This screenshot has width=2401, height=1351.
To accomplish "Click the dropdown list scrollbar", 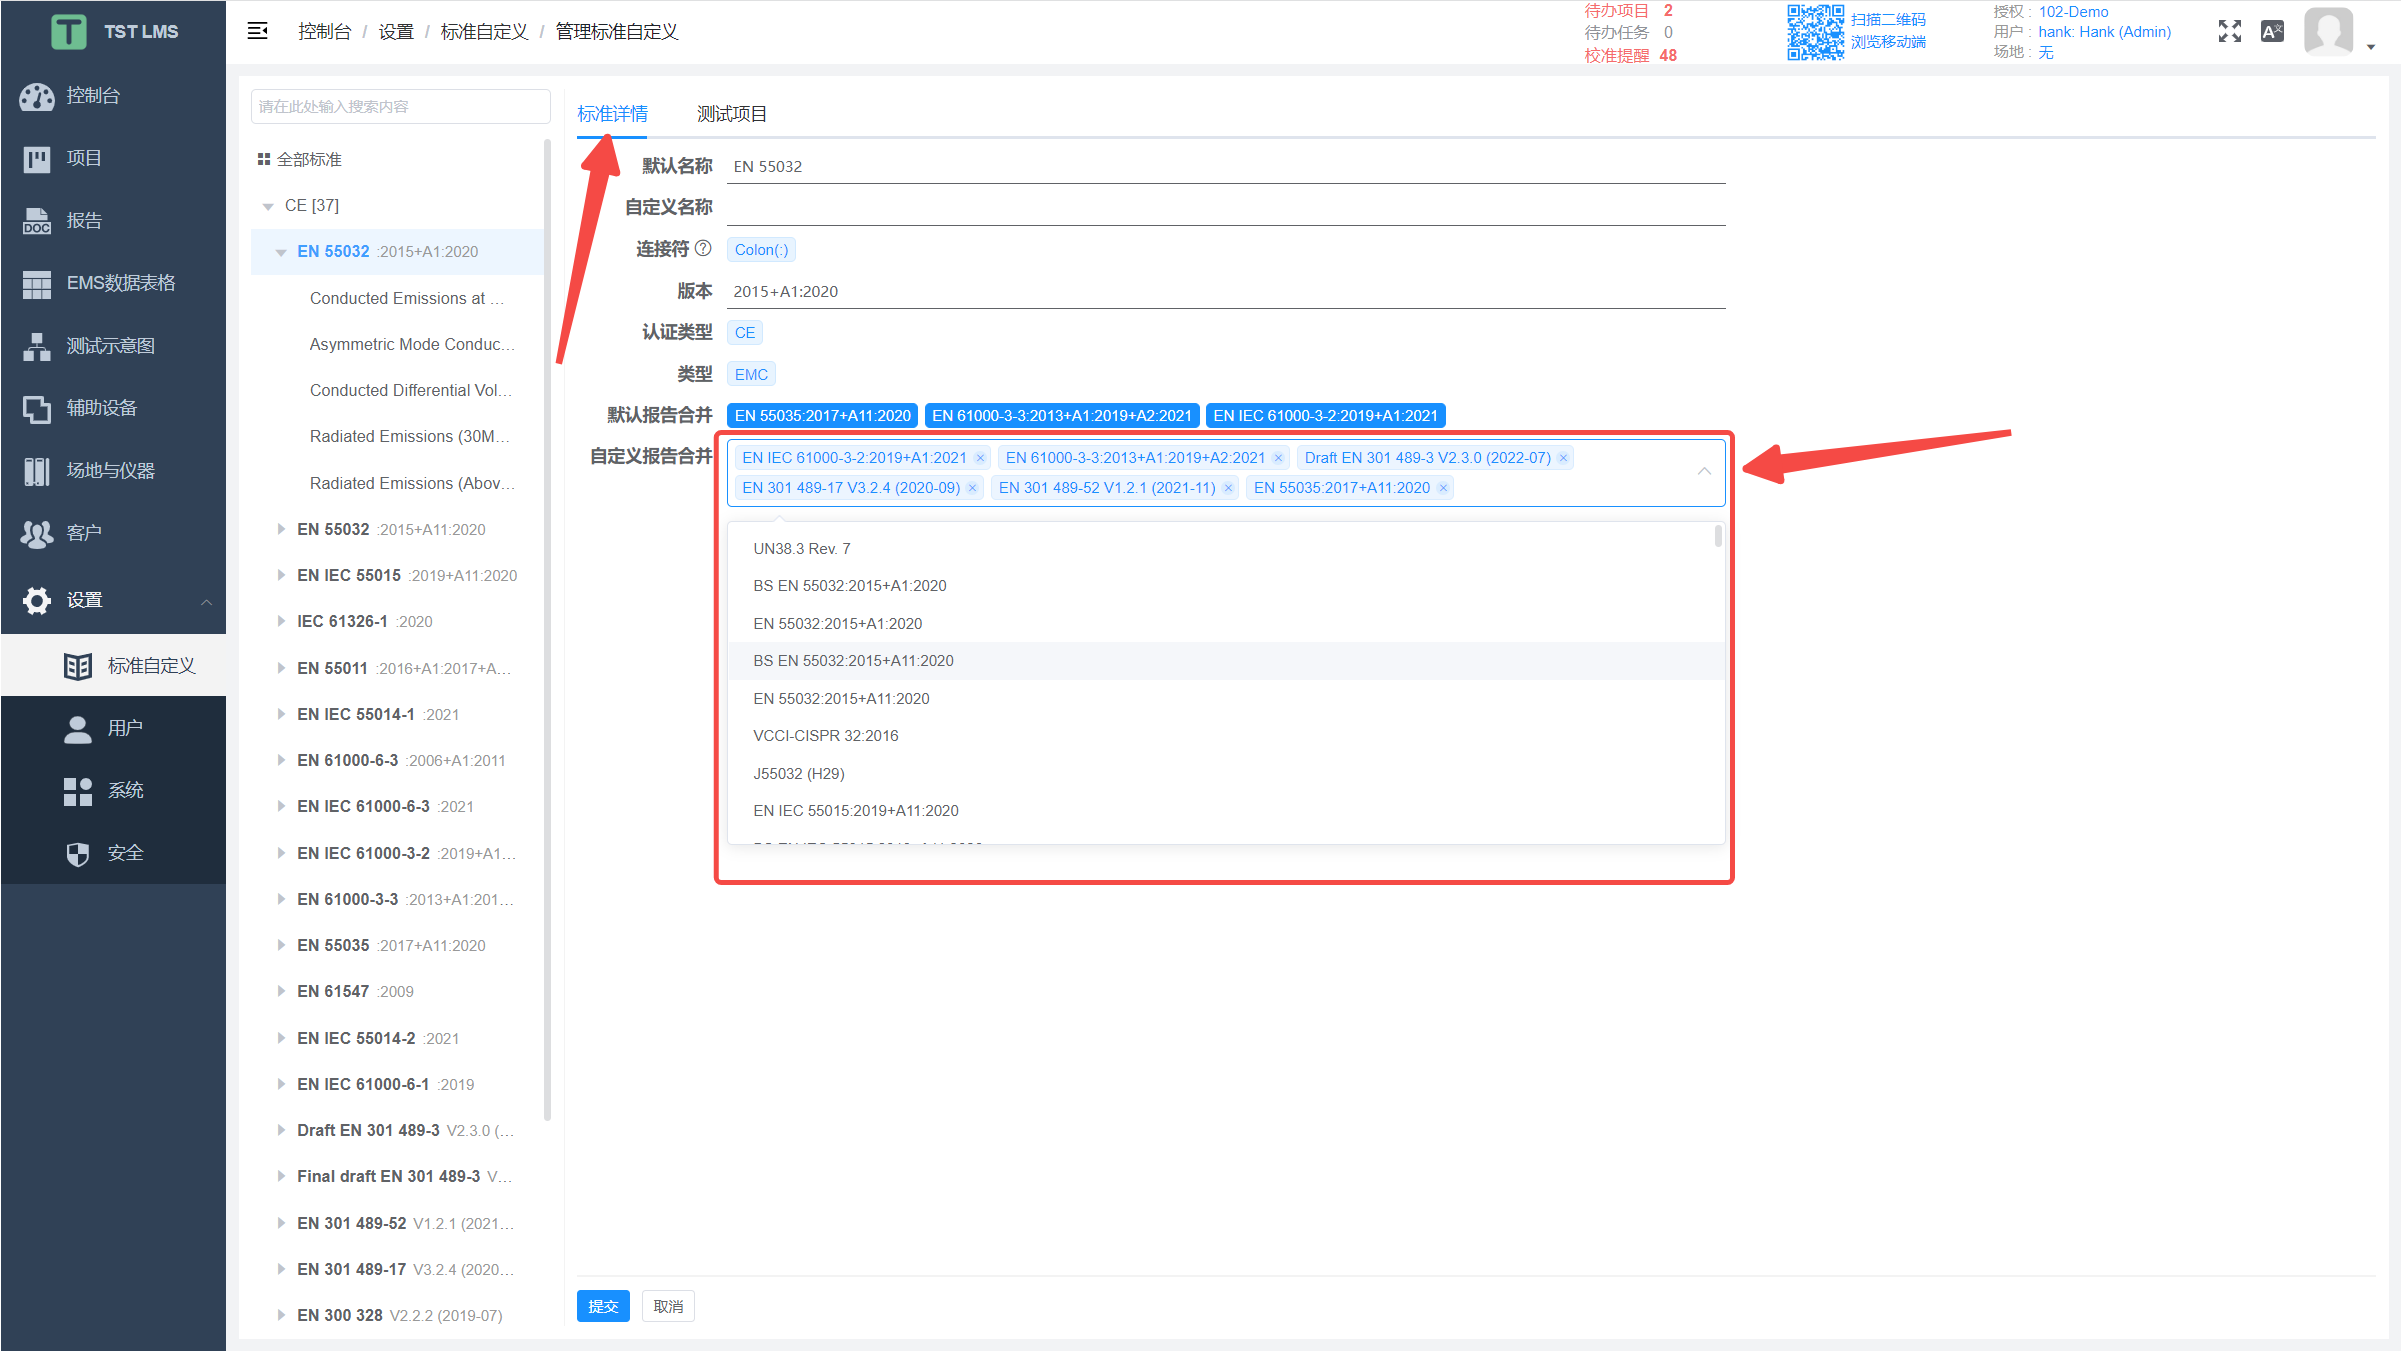I will click(1718, 537).
